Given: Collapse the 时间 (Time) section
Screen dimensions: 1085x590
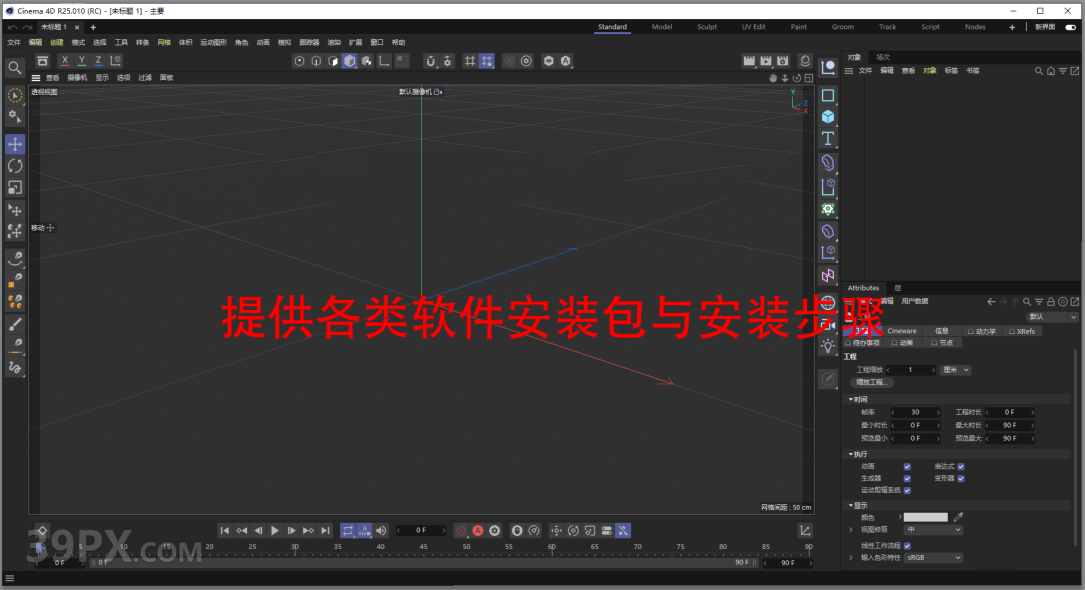Looking at the screenshot, I should point(851,399).
